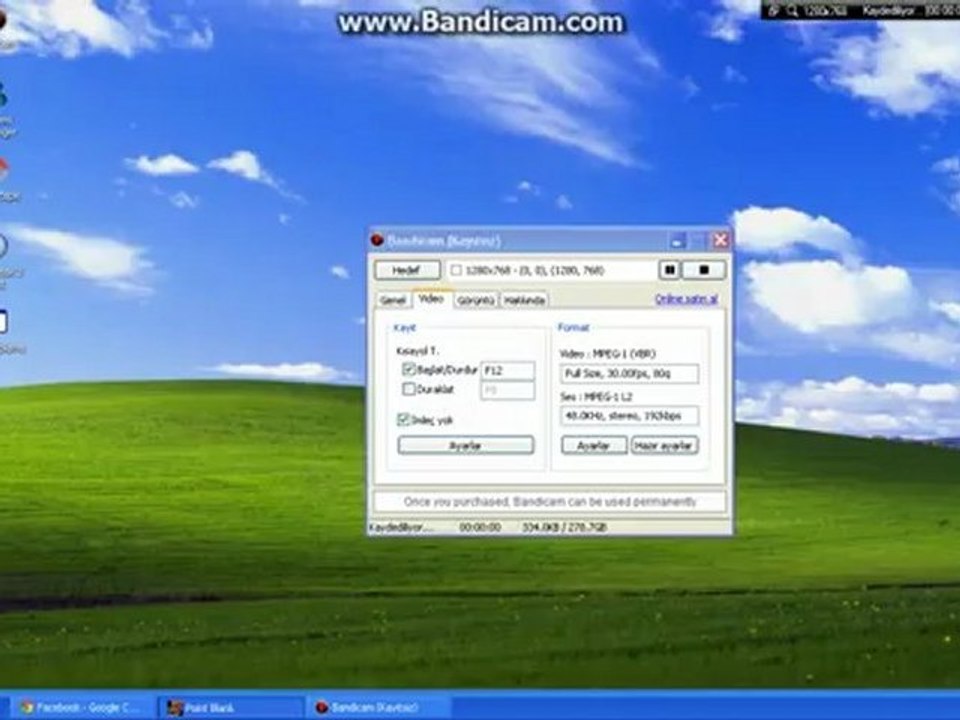Select the Video tab
The width and height of the screenshot is (960, 720).
coord(431,299)
